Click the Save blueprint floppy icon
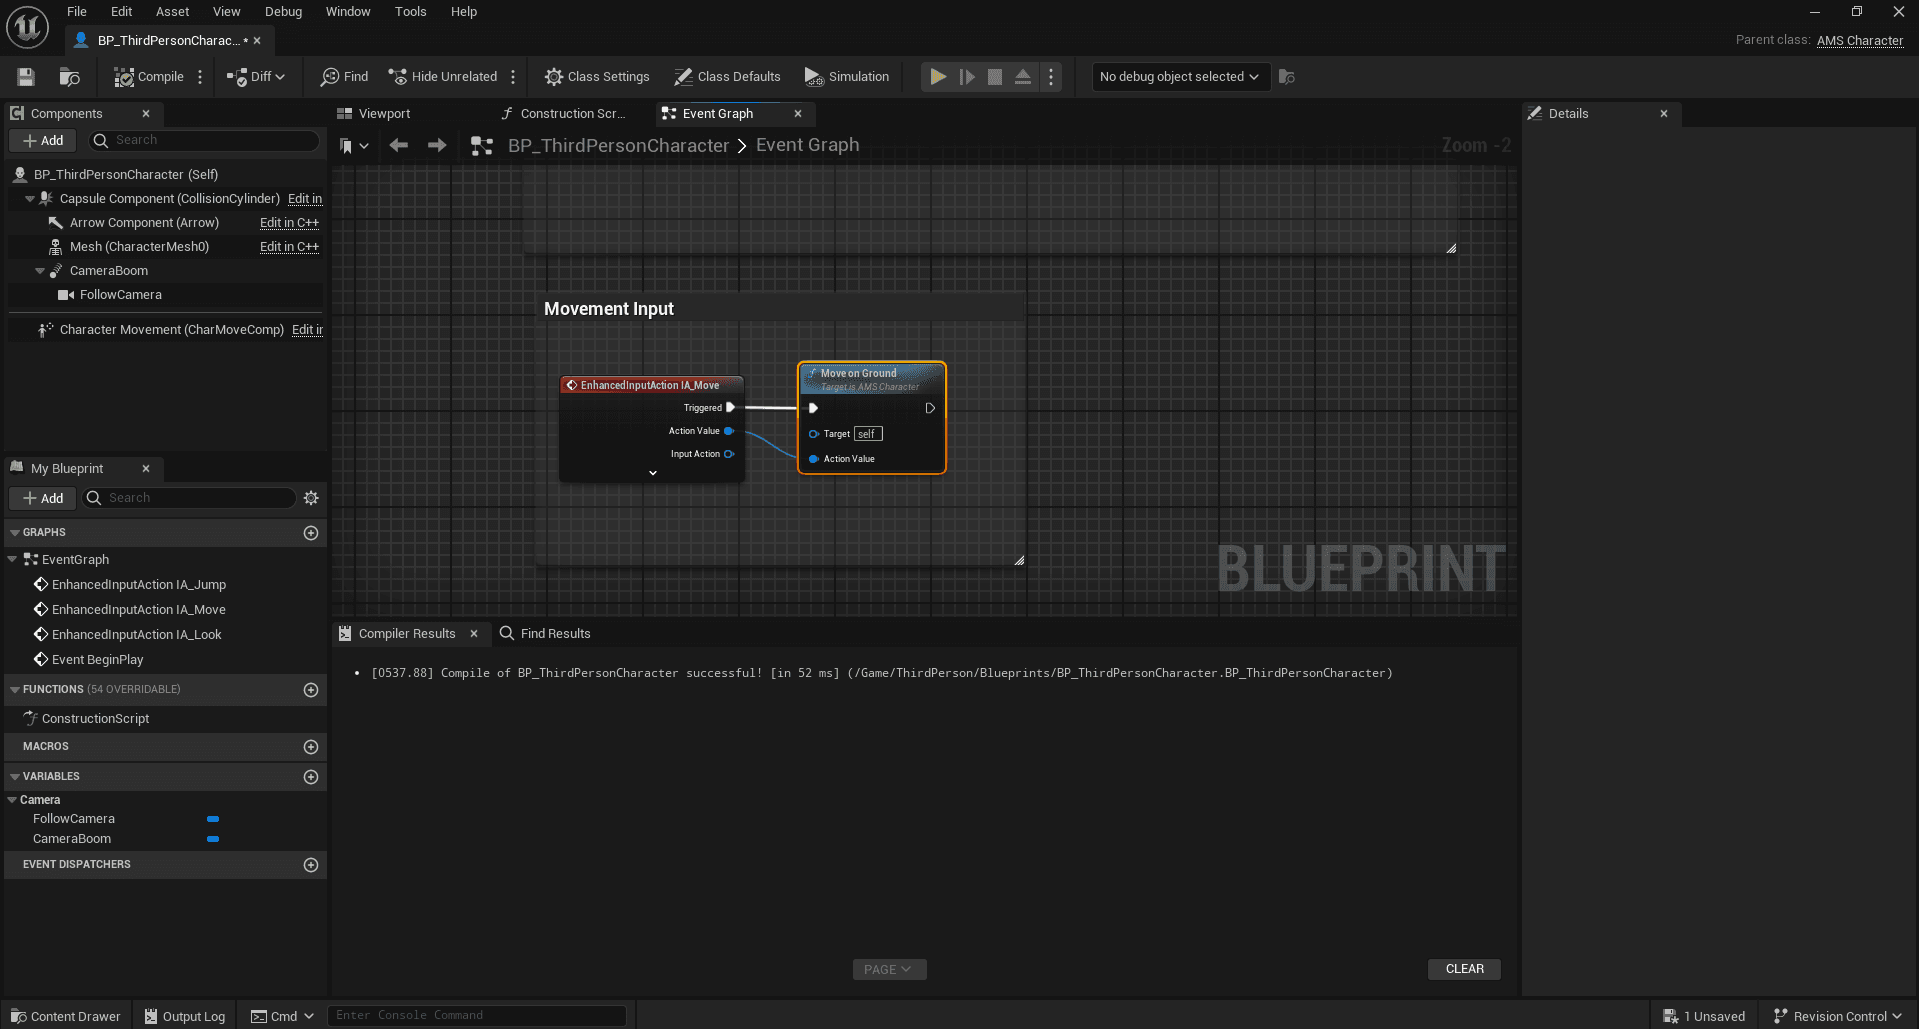This screenshot has height=1029, width=1919. click(x=26, y=77)
